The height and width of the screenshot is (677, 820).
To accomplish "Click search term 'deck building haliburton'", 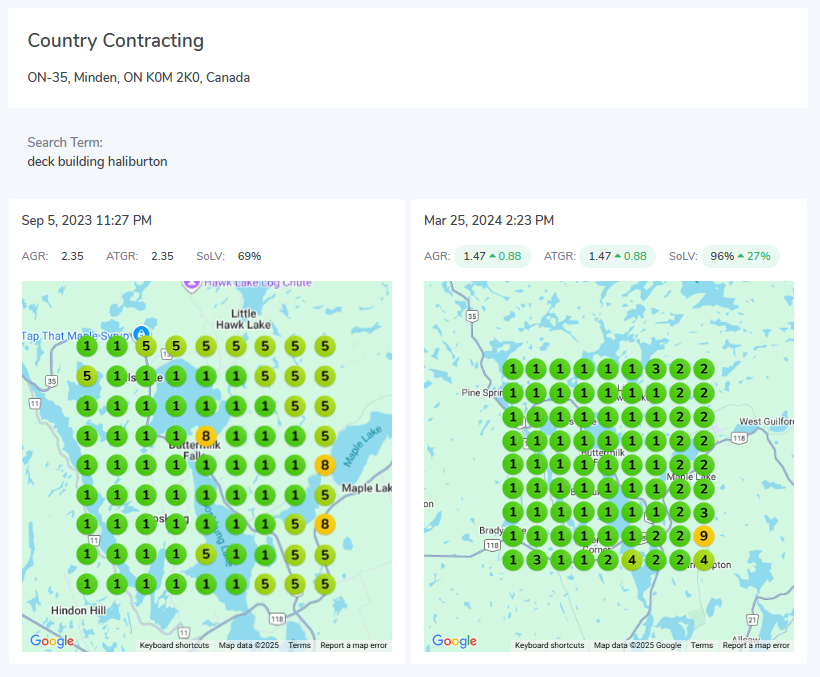I will pyautogui.click(x=97, y=162).
